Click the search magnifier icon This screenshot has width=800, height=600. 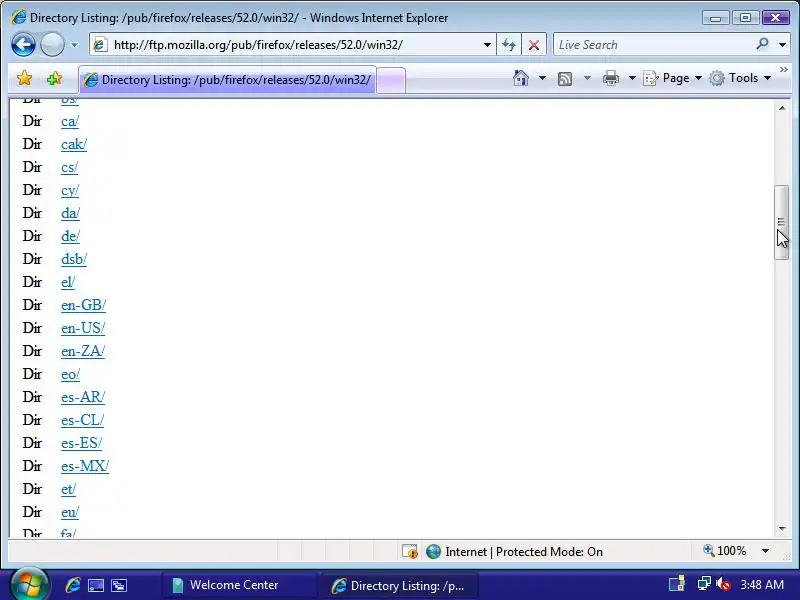coord(763,44)
